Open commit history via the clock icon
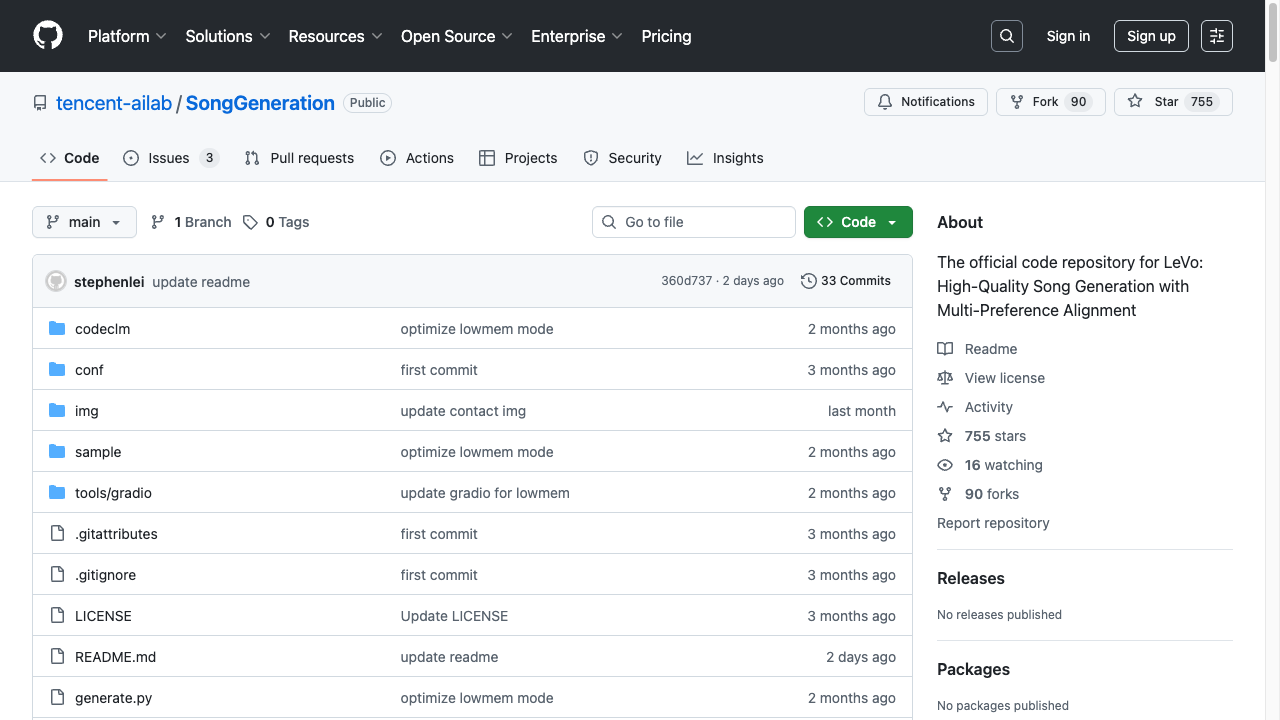Image resolution: width=1280 pixels, height=720 pixels. (x=809, y=281)
